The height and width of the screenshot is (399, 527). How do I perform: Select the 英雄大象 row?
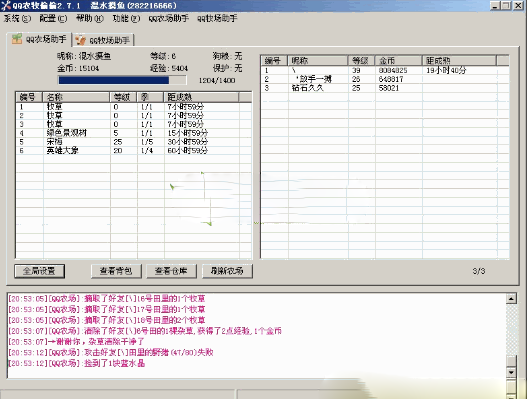[x=133, y=151]
